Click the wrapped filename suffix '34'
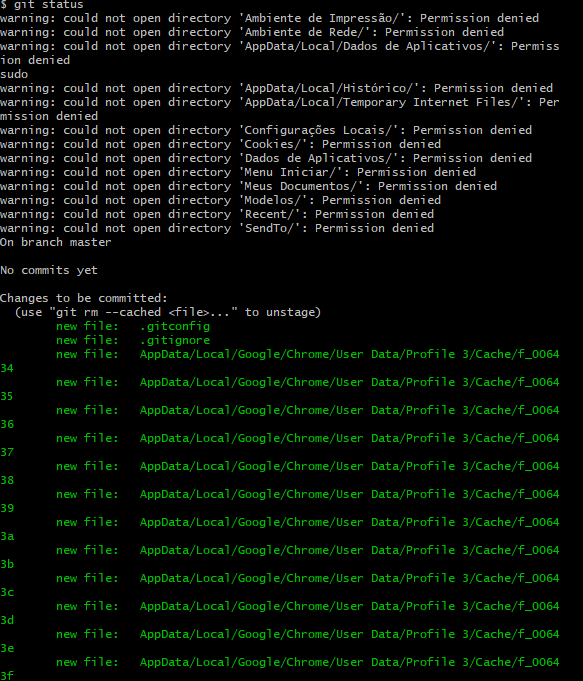The width and height of the screenshot is (583, 681). tap(7, 368)
